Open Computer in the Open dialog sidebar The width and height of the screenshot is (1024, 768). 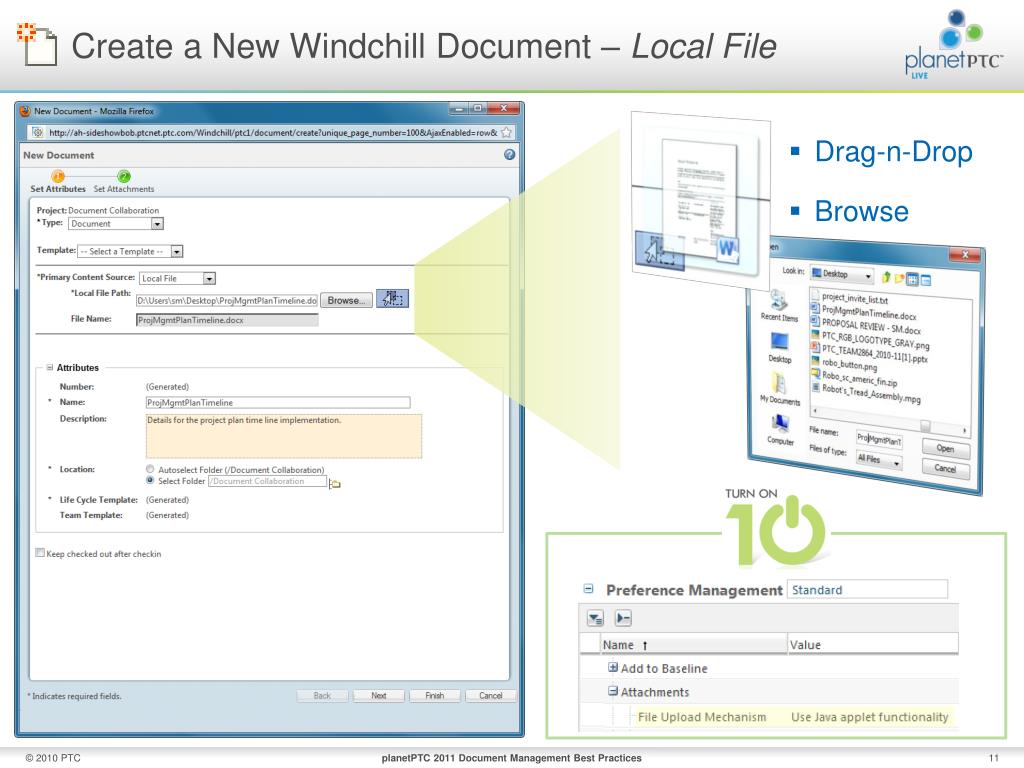click(x=780, y=430)
